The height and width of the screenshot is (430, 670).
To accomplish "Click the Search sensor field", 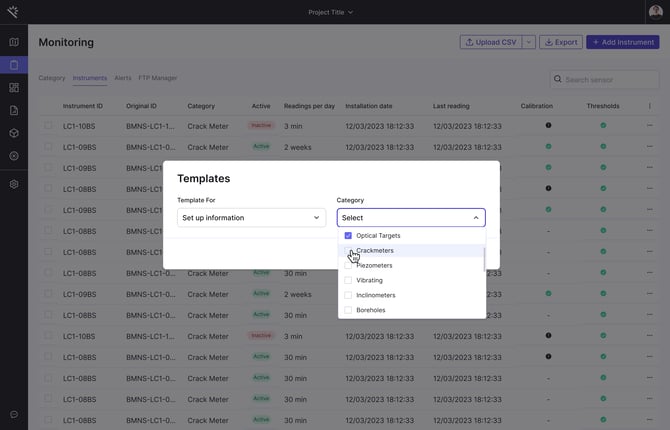I will [605, 80].
